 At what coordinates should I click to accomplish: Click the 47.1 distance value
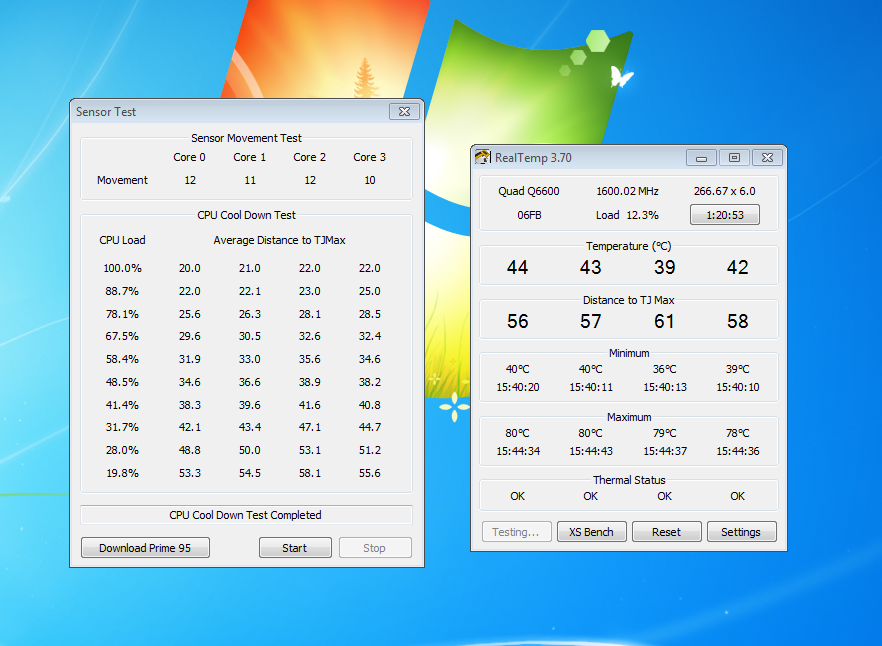[309, 427]
